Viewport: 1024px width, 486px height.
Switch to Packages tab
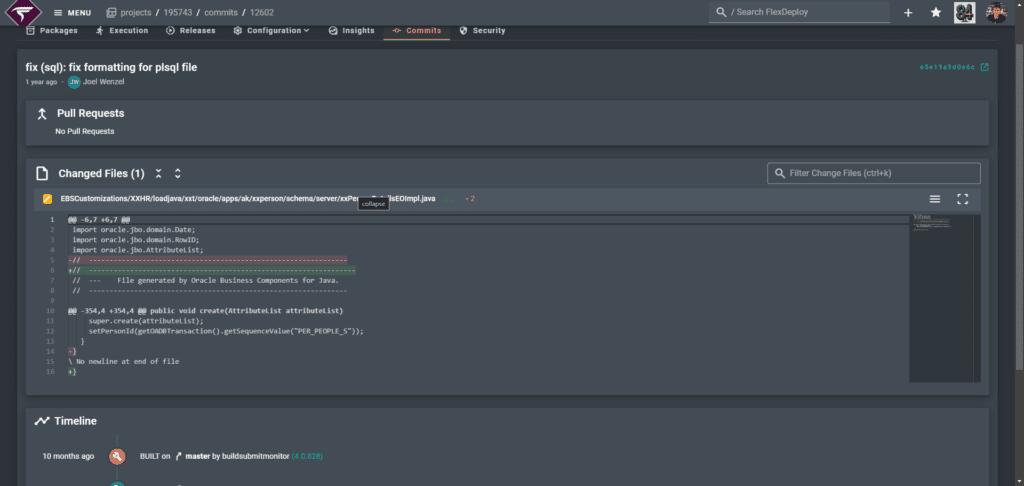[52, 30]
